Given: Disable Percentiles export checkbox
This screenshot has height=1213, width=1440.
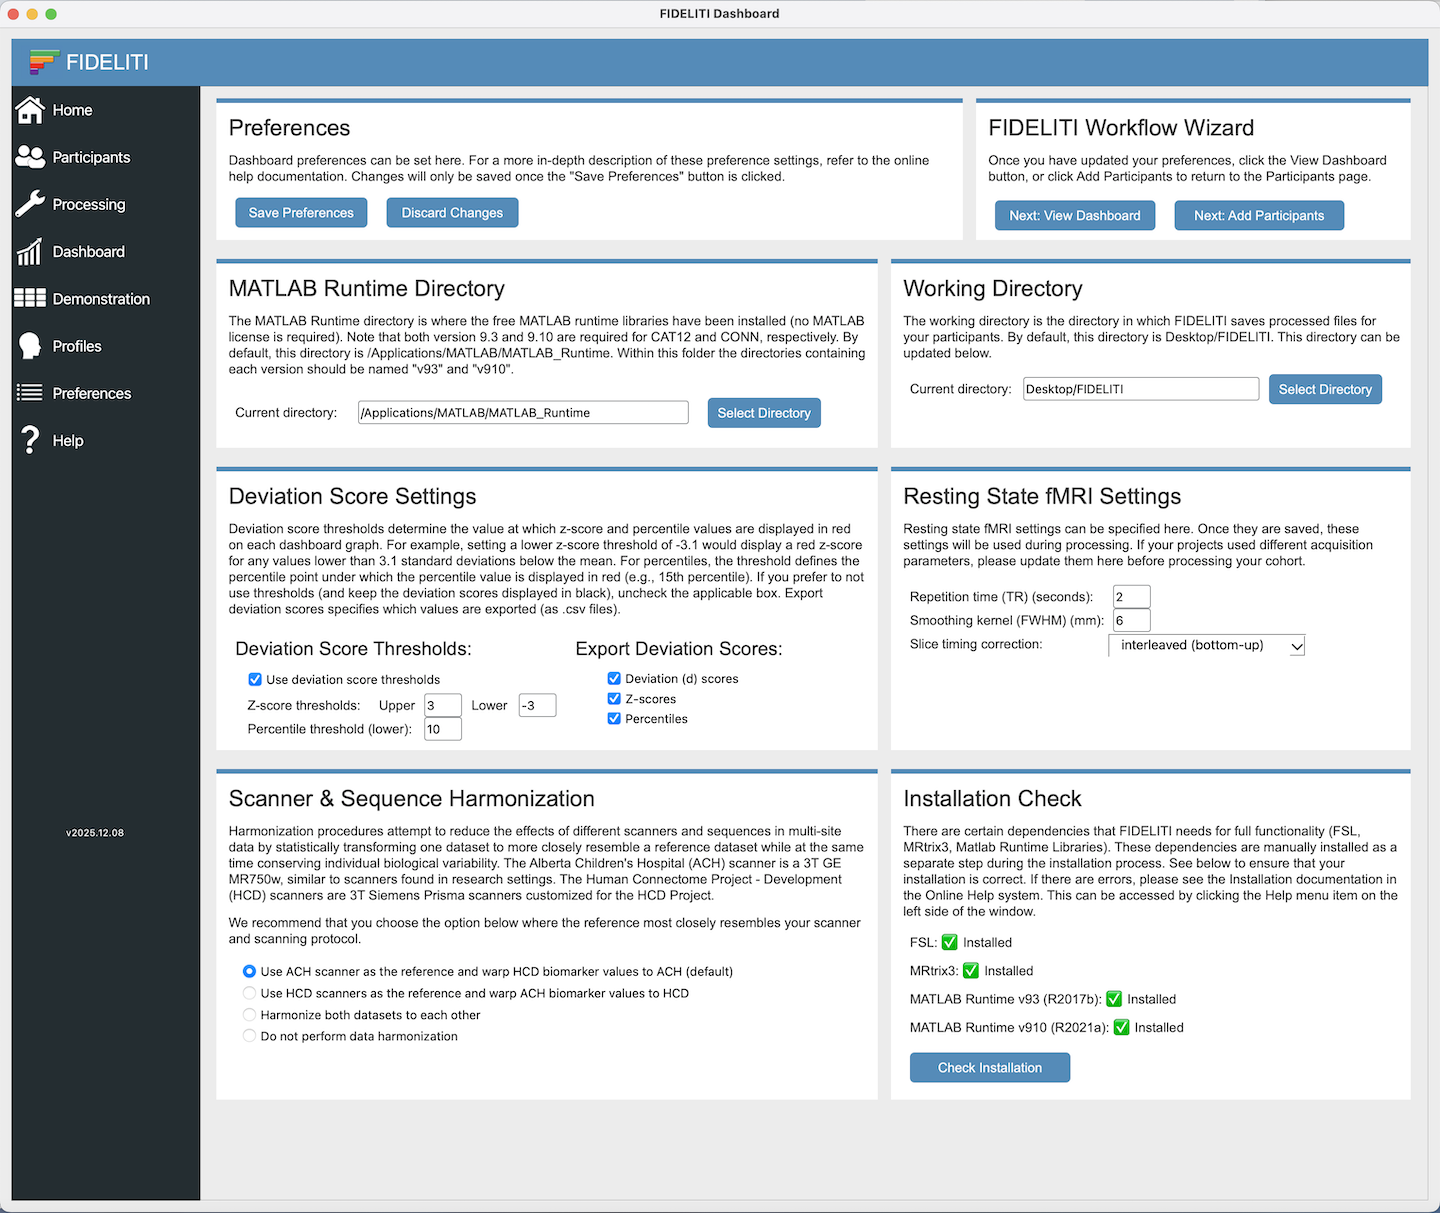Looking at the screenshot, I should 614,719.
